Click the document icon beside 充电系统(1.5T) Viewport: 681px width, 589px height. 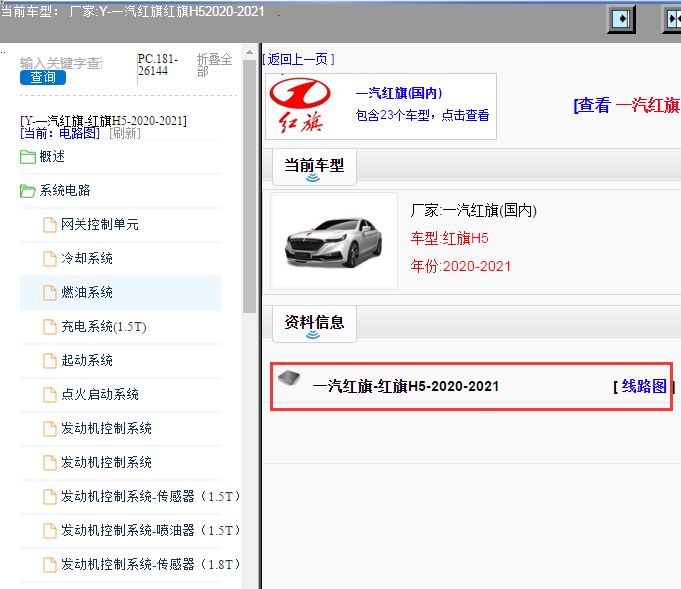tap(50, 327)
